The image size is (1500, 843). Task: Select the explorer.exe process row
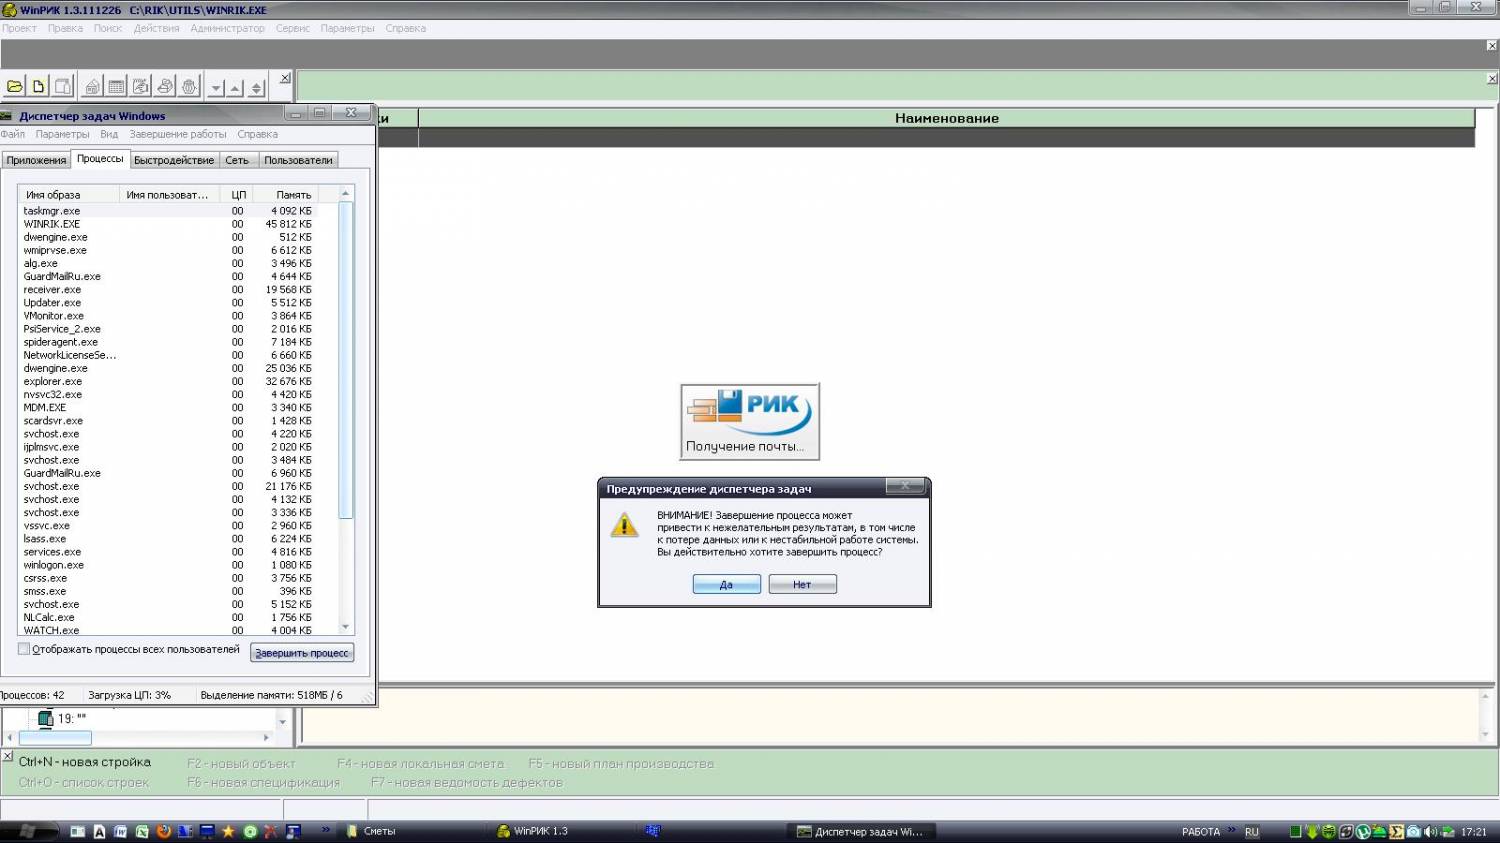tap(177, 381)
